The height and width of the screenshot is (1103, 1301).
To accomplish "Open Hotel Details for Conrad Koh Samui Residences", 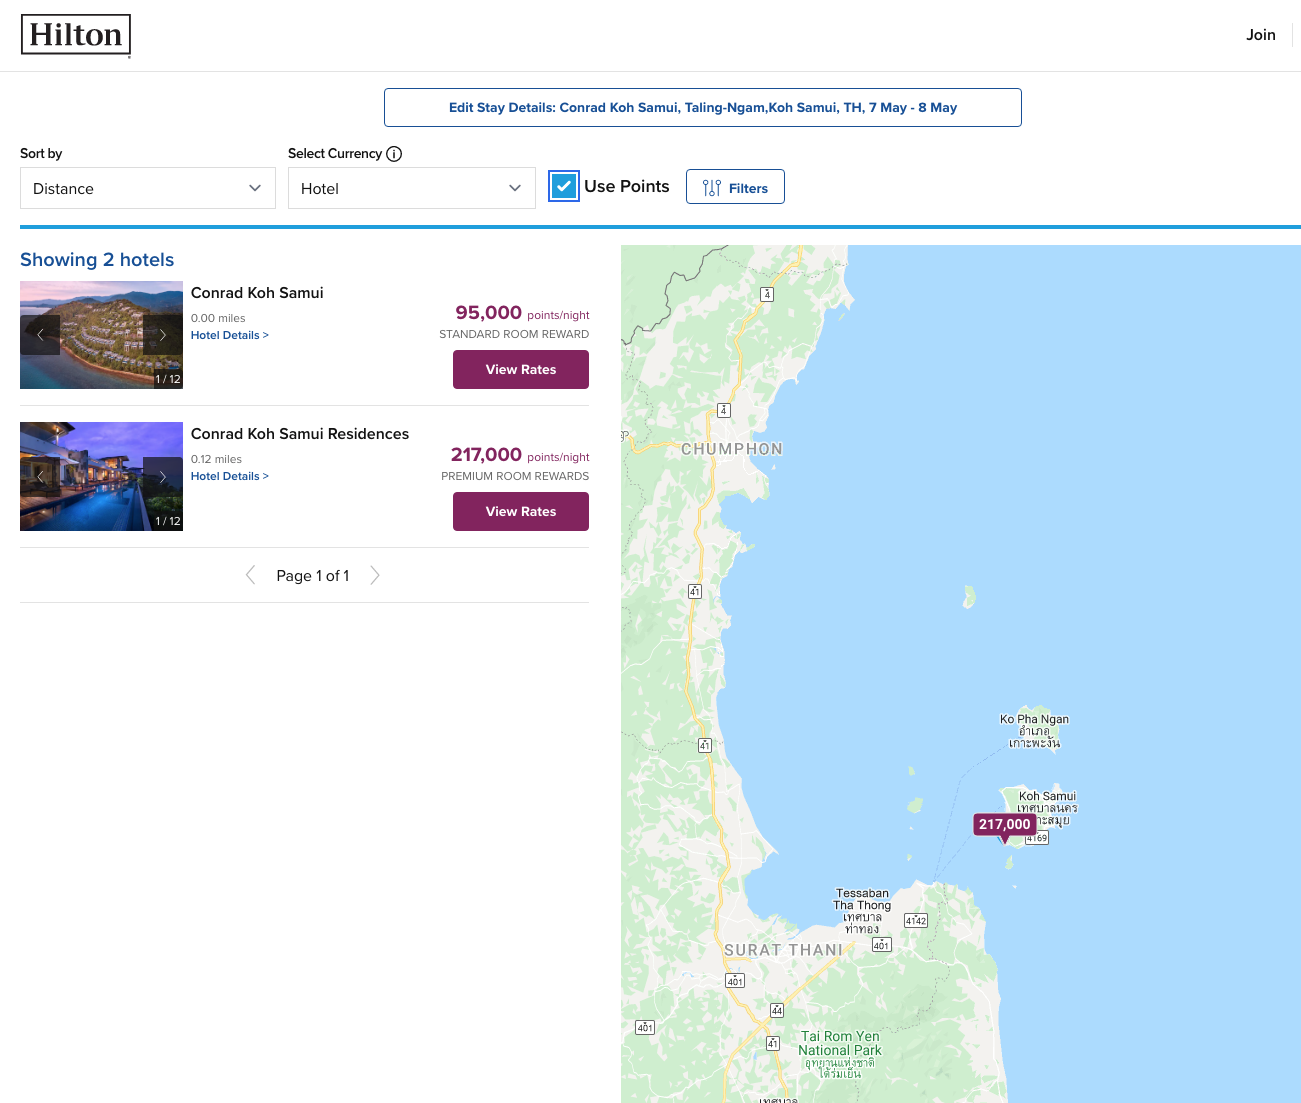I will coord(229,476).
